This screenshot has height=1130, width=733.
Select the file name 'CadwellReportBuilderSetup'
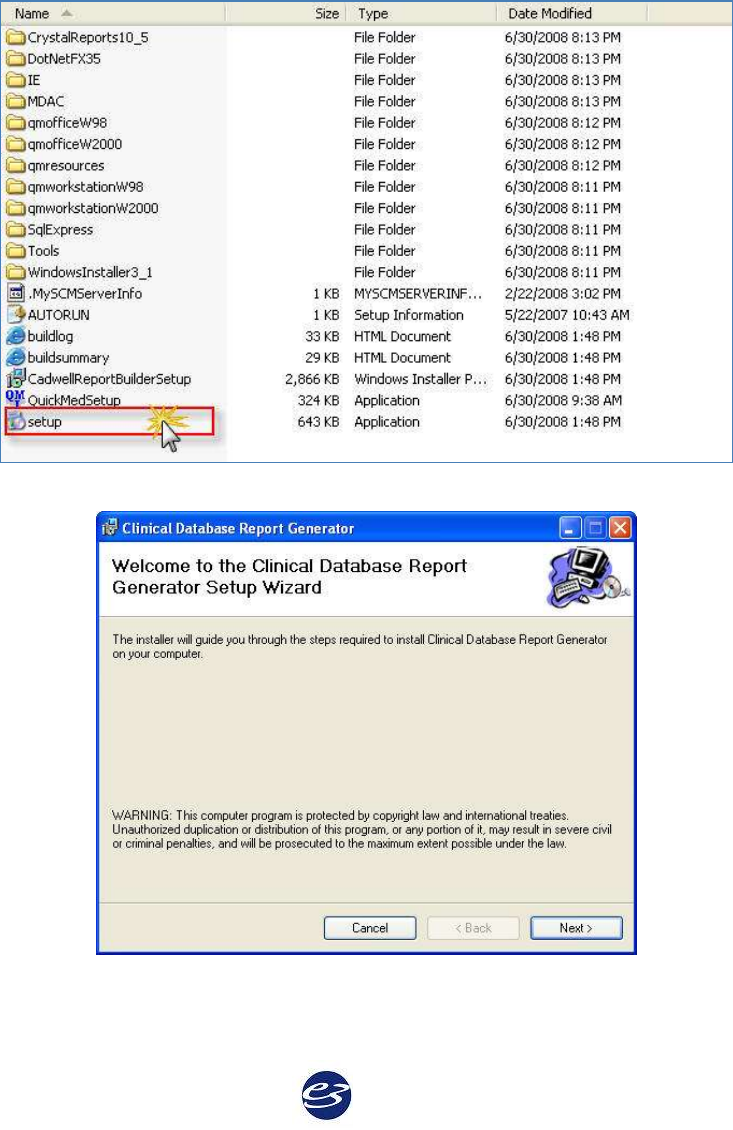tap(110, 379)
